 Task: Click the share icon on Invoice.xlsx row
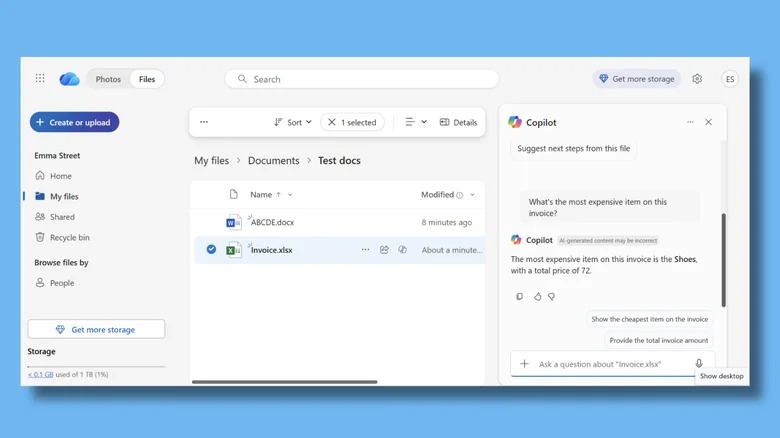point(384,250)
